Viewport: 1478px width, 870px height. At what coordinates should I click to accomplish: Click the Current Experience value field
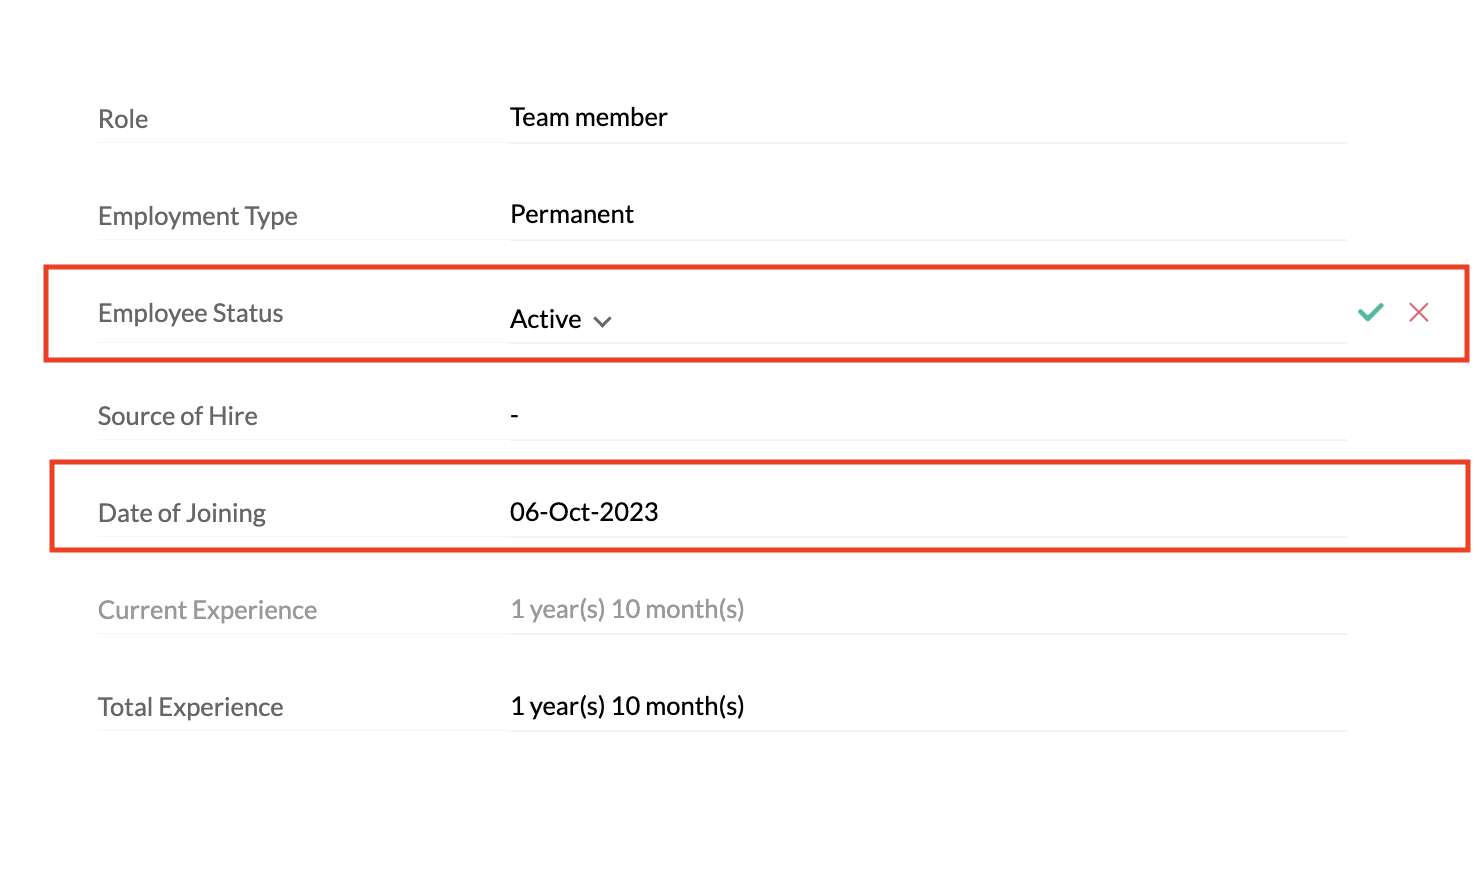(x=627, y=609)
